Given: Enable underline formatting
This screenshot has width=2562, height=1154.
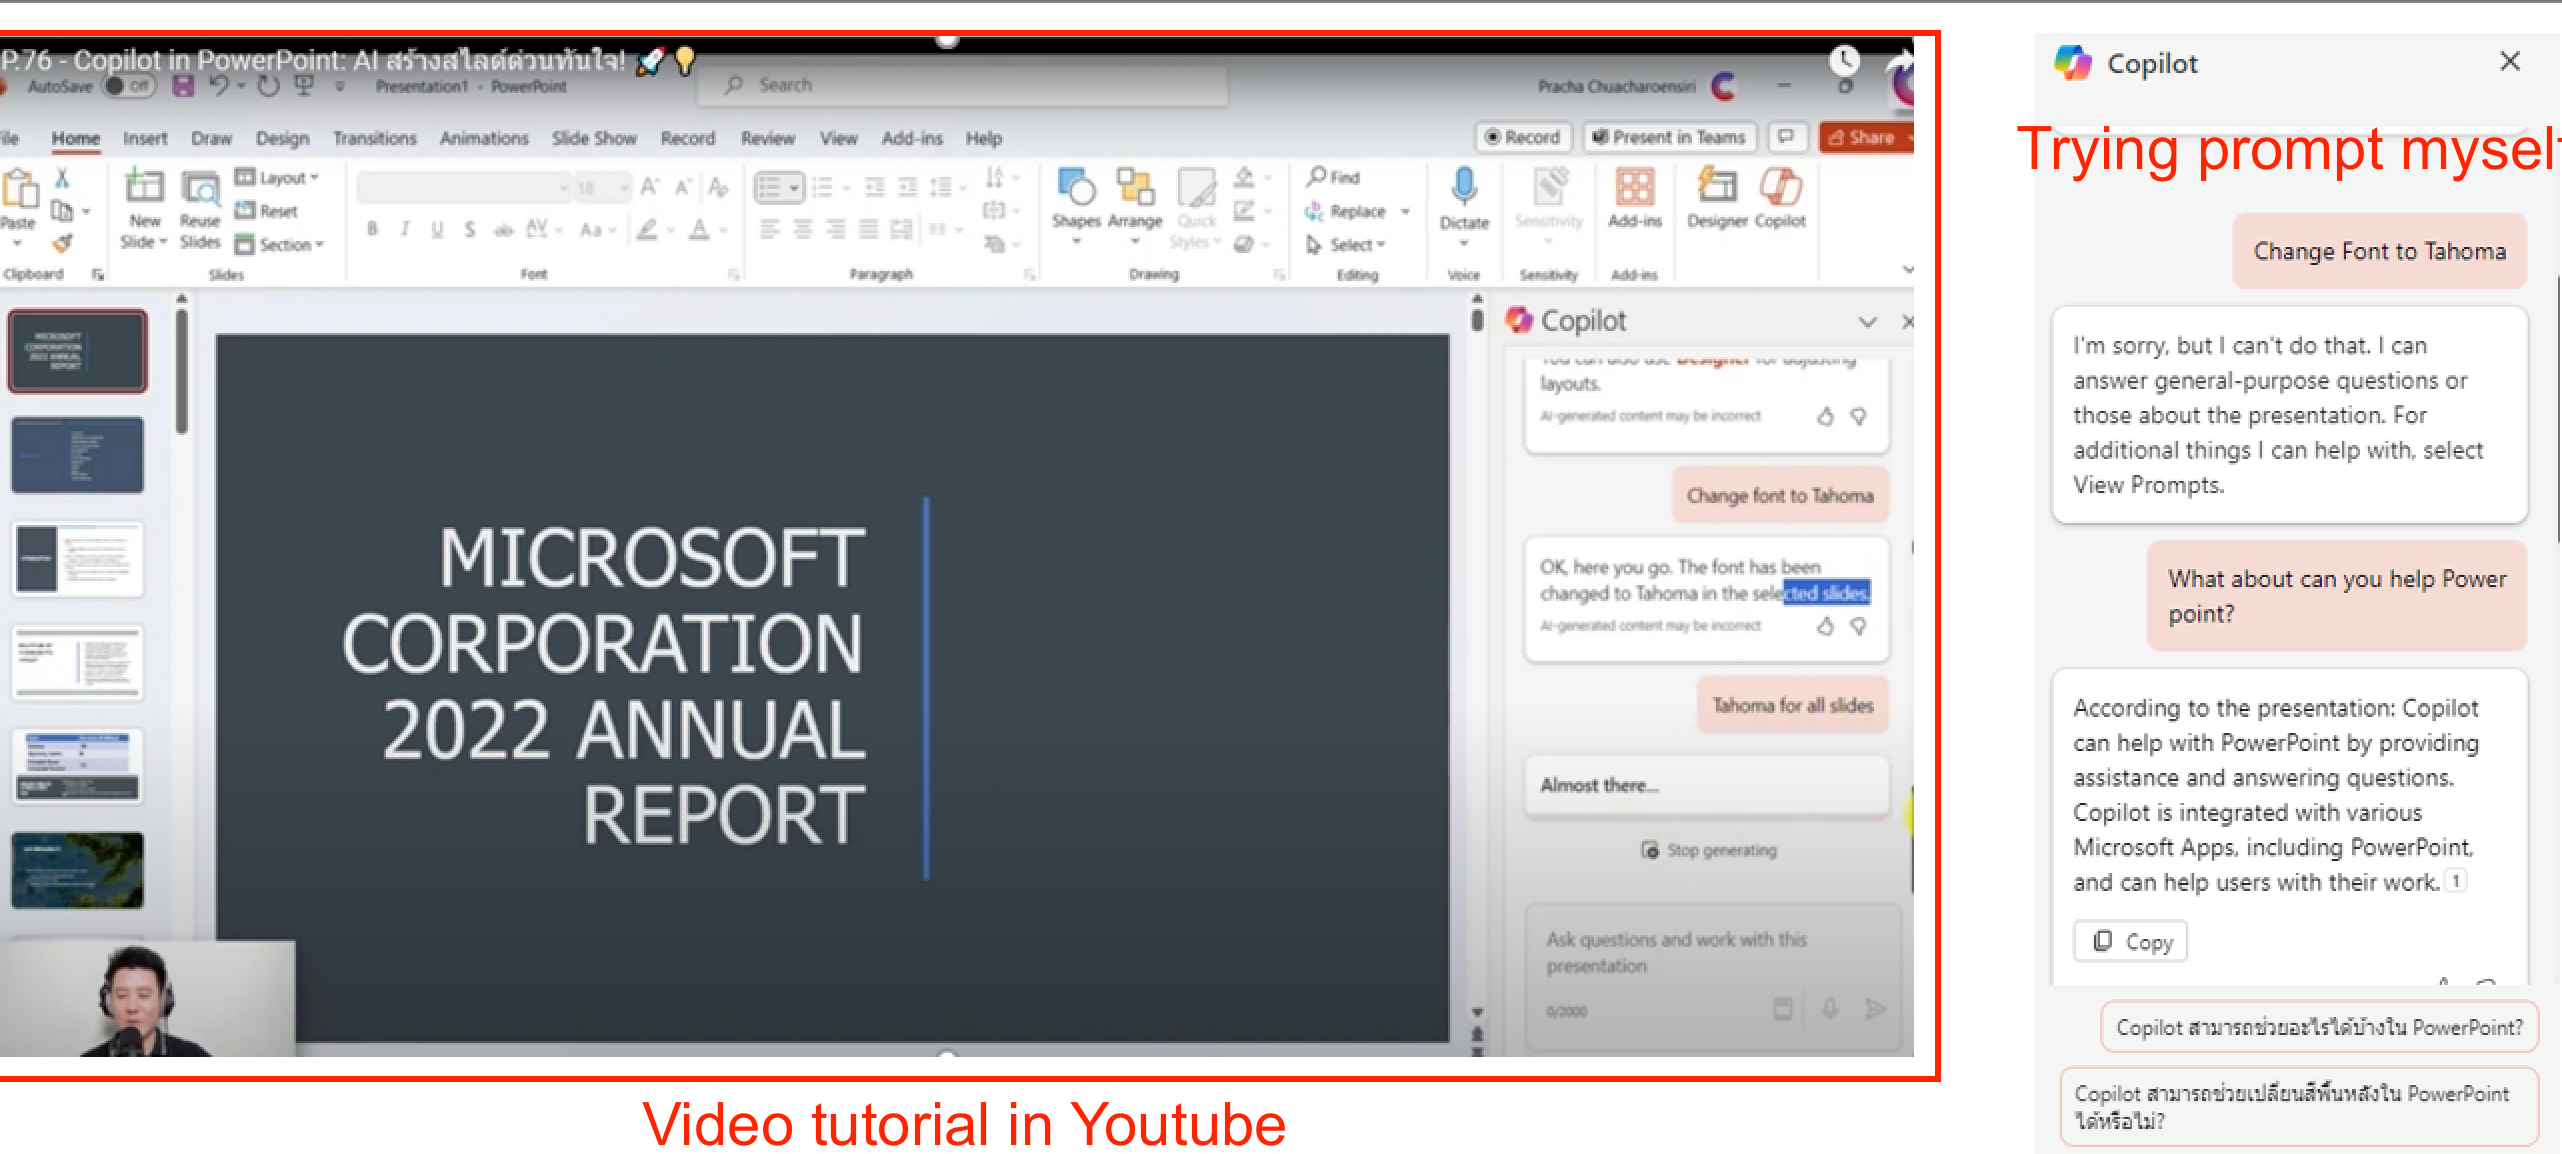Looking at the screenshot, I should click(x=437, y=229).
